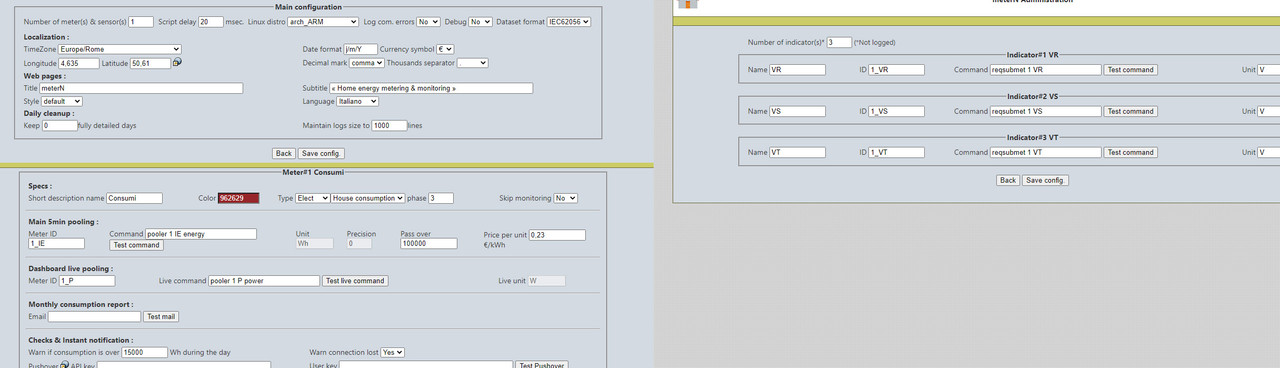Click the Number of indicator(s) field
The width and height of the screenshot is (1280, 368).
pyautogui.click(x=839, y=42)
